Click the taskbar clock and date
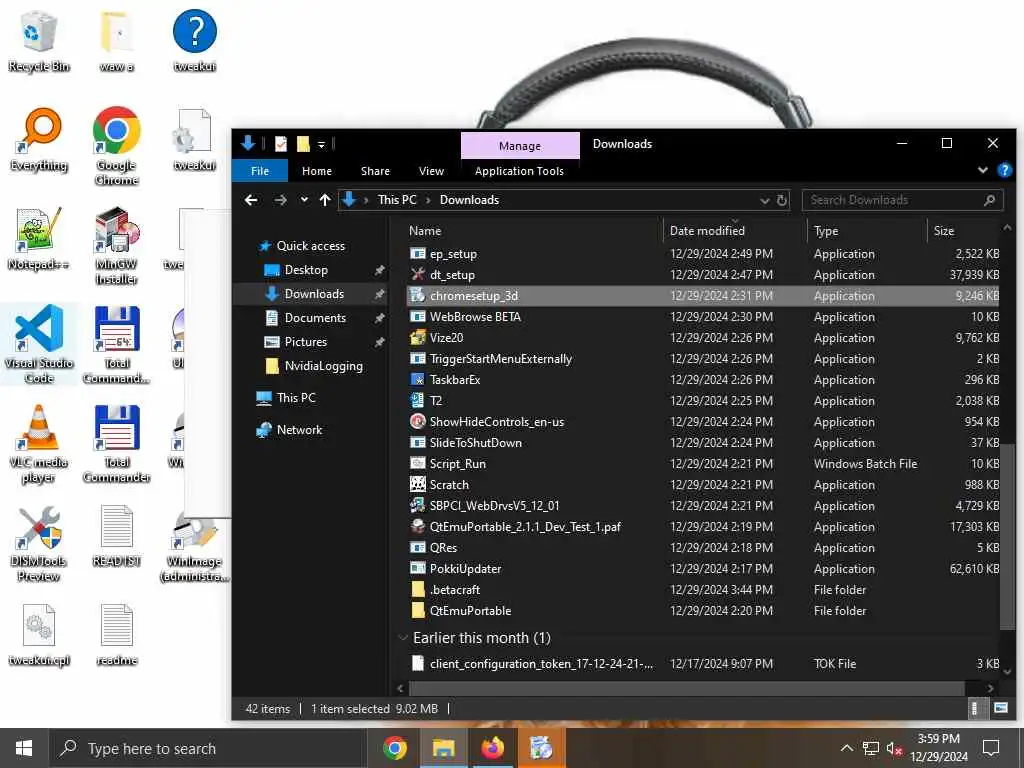The height and width of the screenshot is (768, 1024). (938, 748)
